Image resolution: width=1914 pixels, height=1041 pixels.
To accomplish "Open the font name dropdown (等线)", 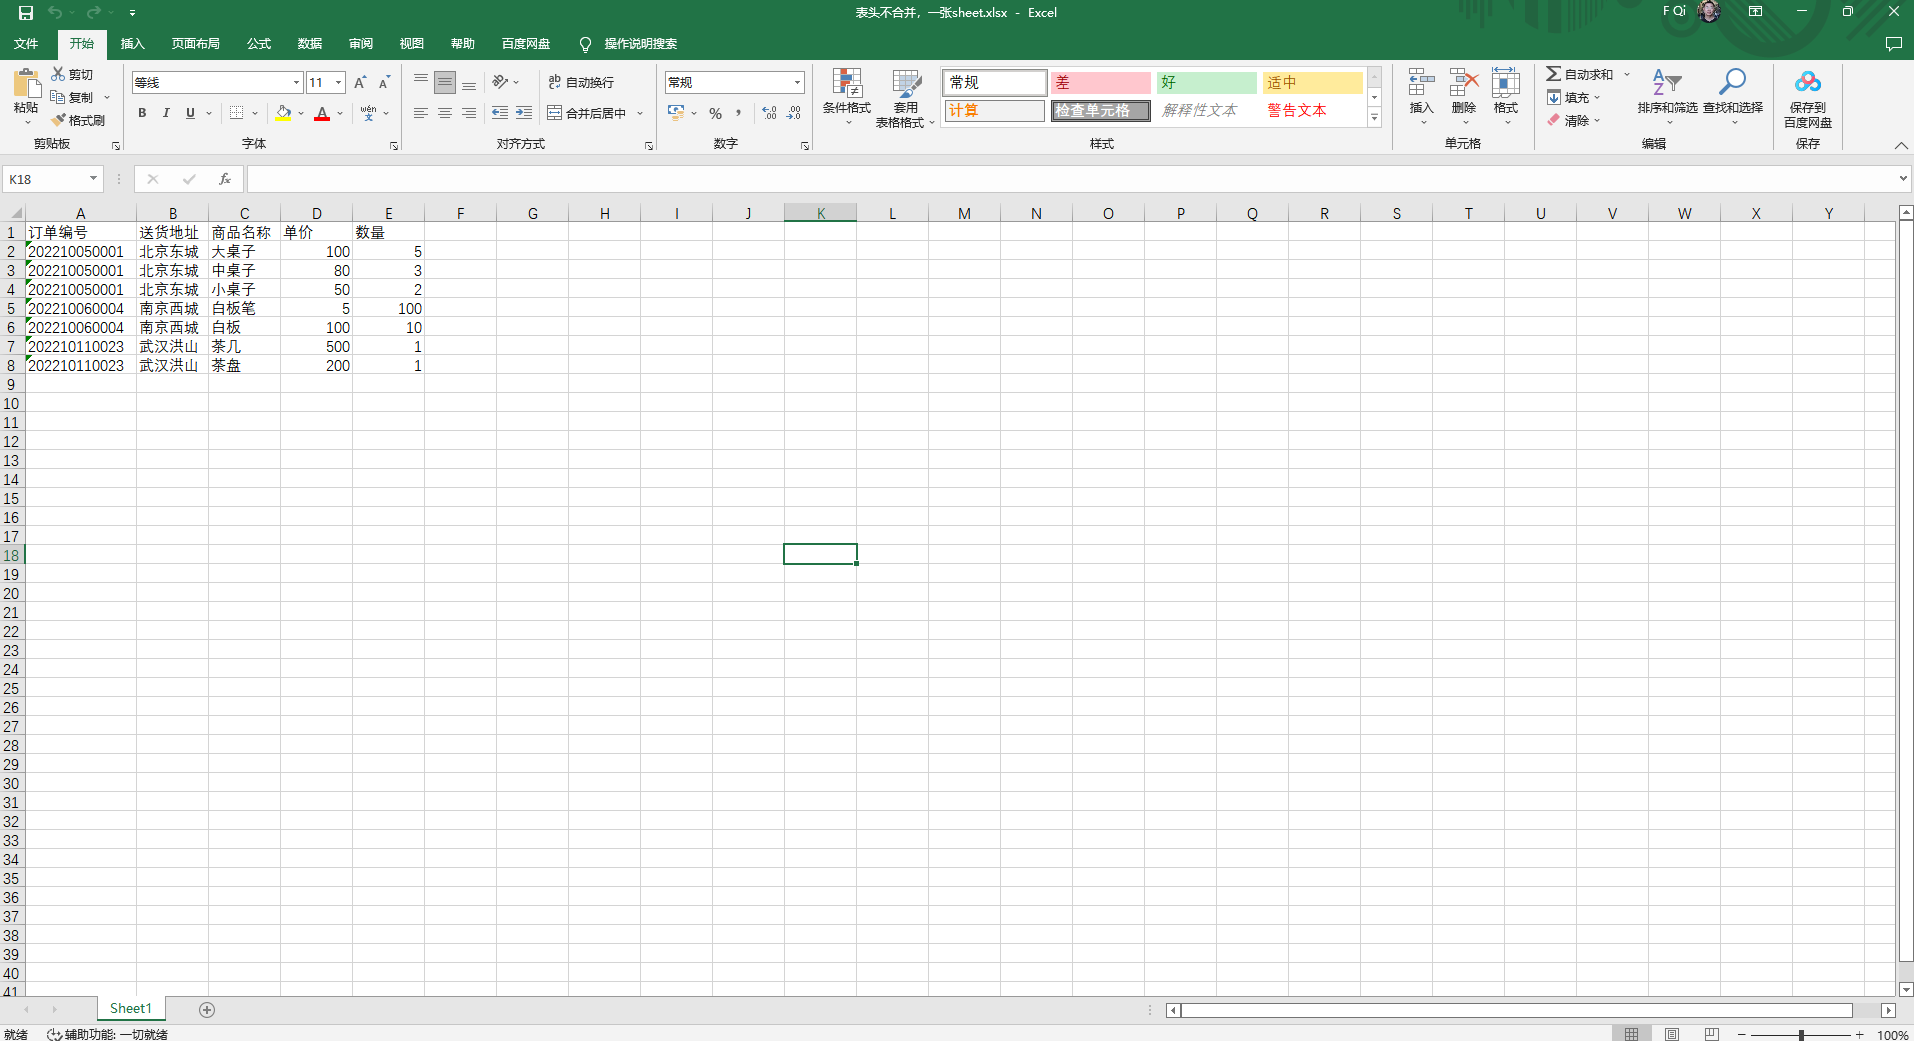I will point(297,82).
